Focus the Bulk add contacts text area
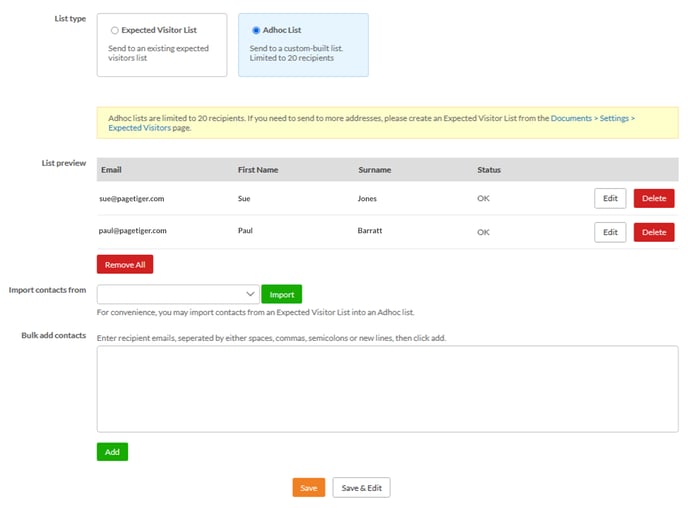The width and height of the screenshot is (688, 508). (387, 388)
